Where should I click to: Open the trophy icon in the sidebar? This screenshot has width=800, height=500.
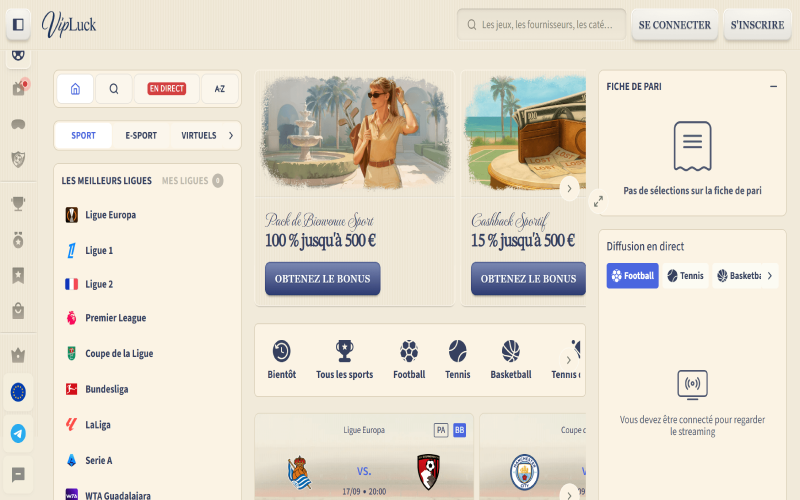pos(18,204)
